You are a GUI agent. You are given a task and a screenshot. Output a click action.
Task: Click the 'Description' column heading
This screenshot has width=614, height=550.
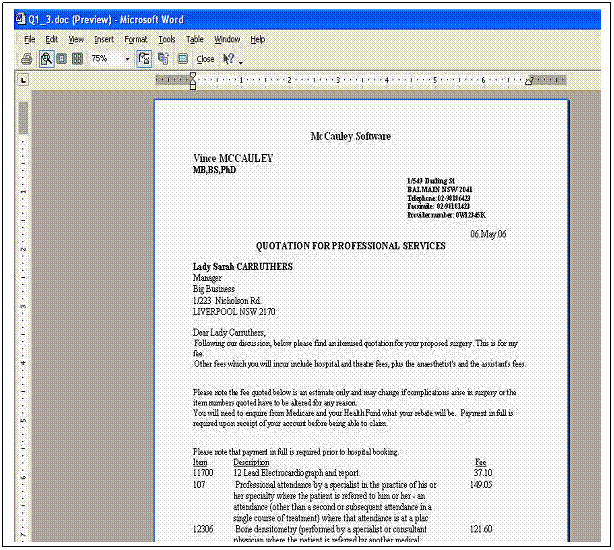pyautogui.click(x=251, y=462)
